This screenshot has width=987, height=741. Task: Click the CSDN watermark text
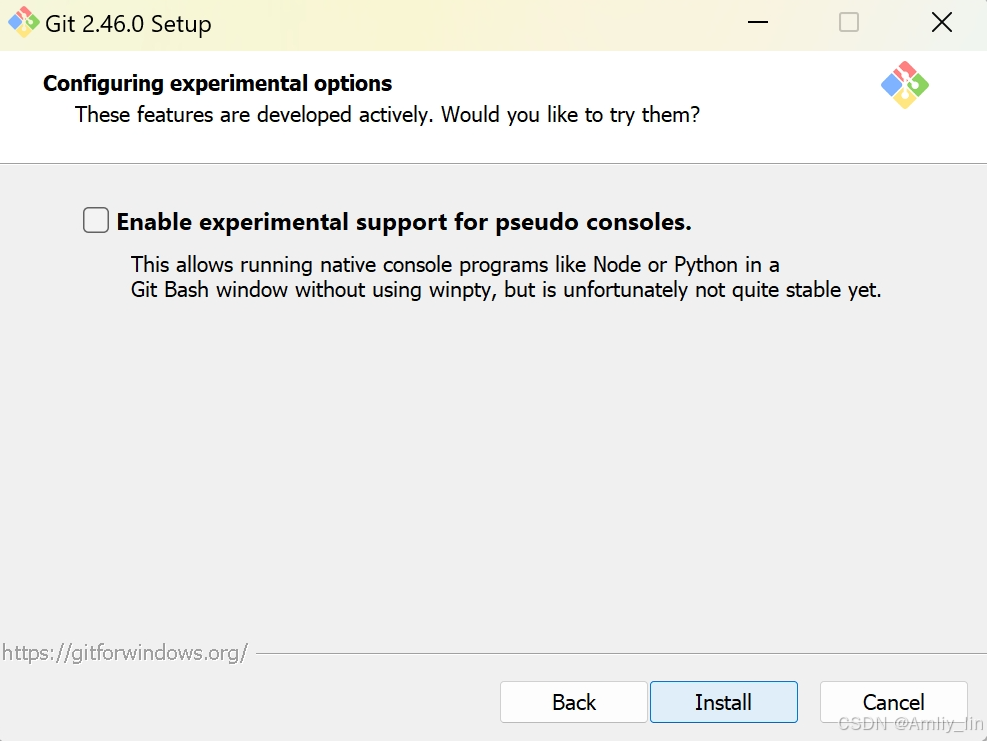pyautogui.click(x=910, y=724)
